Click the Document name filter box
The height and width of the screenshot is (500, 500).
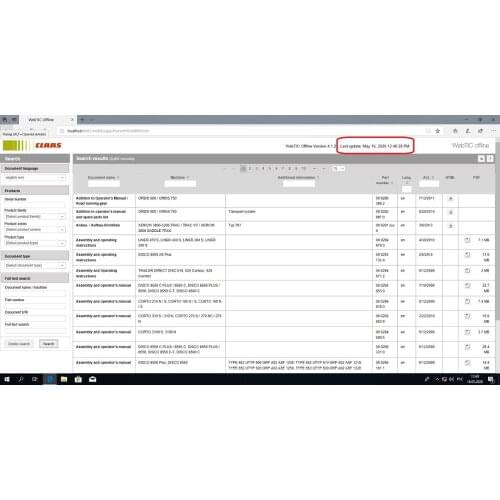tap(104, 184)
